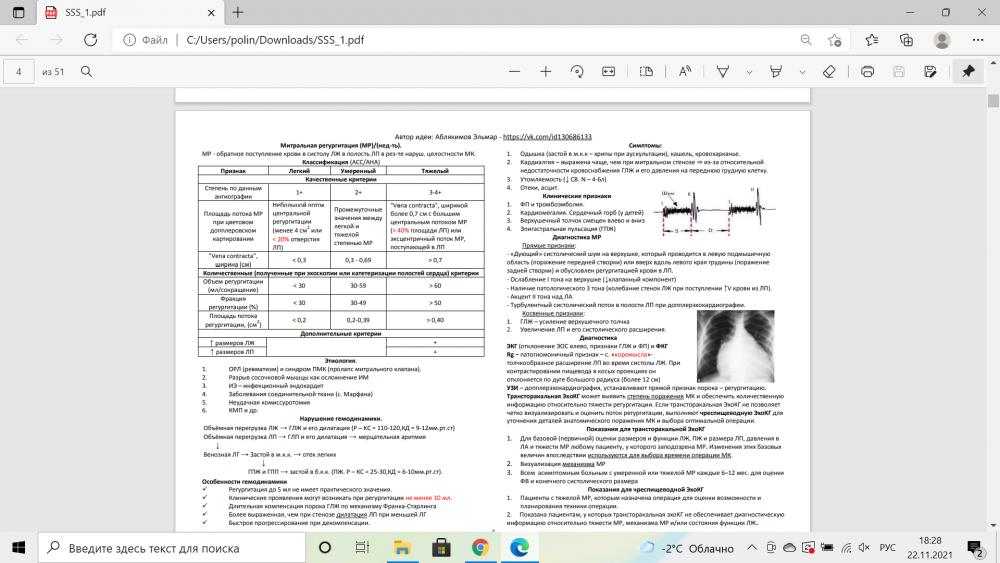Zoom in with the plus button

(545, 72)
